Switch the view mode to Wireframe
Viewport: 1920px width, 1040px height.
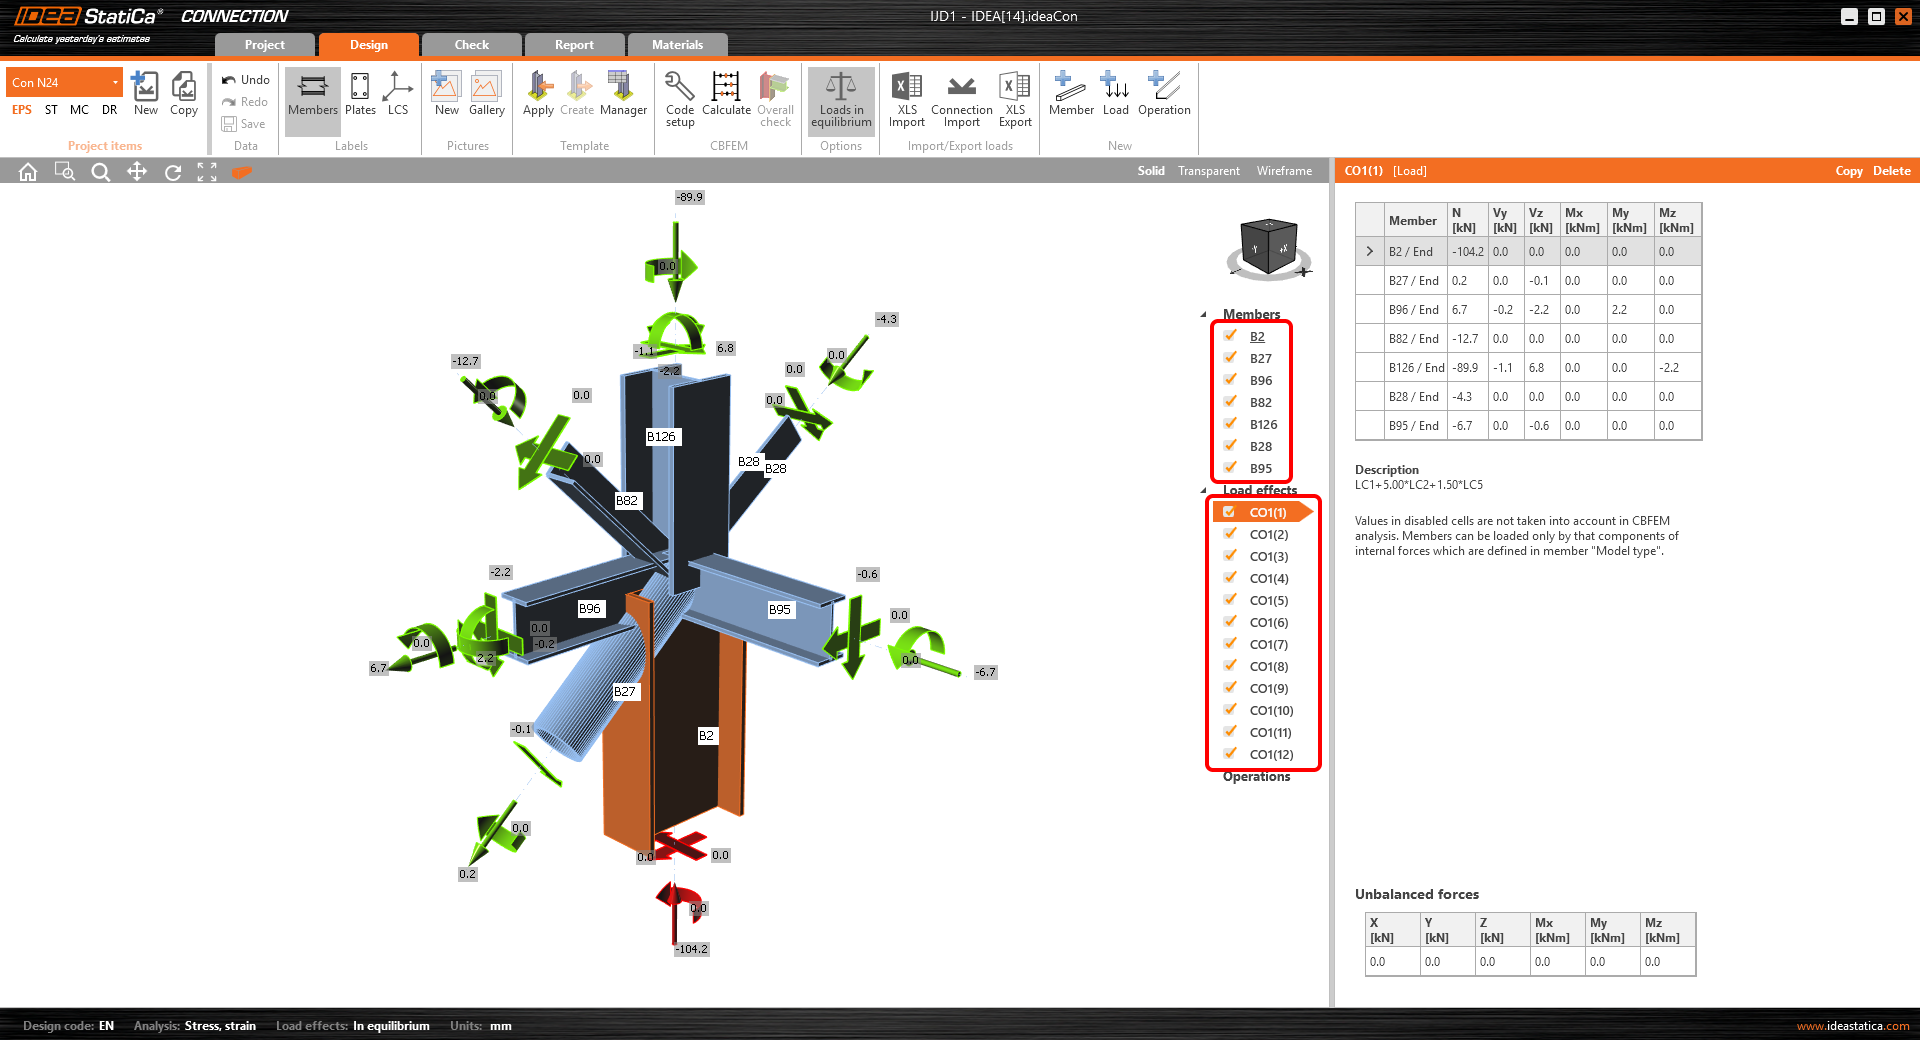click(1284, 171)
